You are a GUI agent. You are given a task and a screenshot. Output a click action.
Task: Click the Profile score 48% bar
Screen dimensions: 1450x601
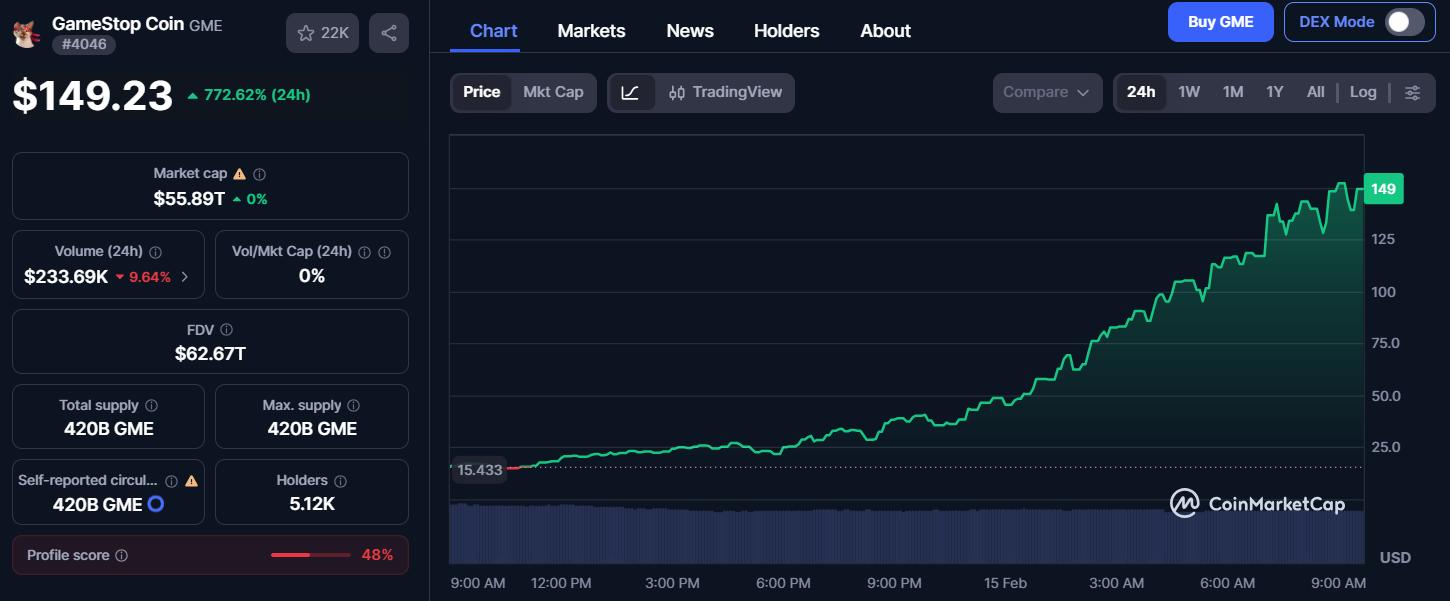click(311, 555)
